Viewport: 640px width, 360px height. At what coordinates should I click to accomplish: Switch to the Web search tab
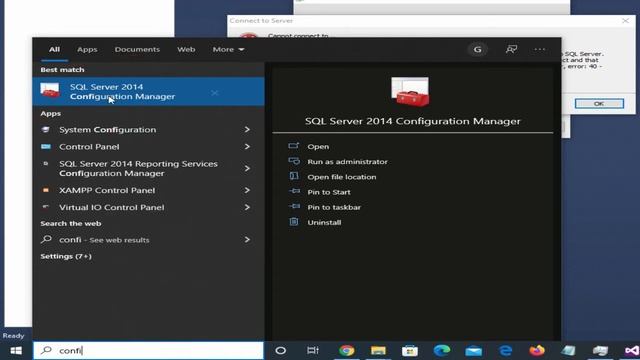pyautogui.click(x=186, y=49)
